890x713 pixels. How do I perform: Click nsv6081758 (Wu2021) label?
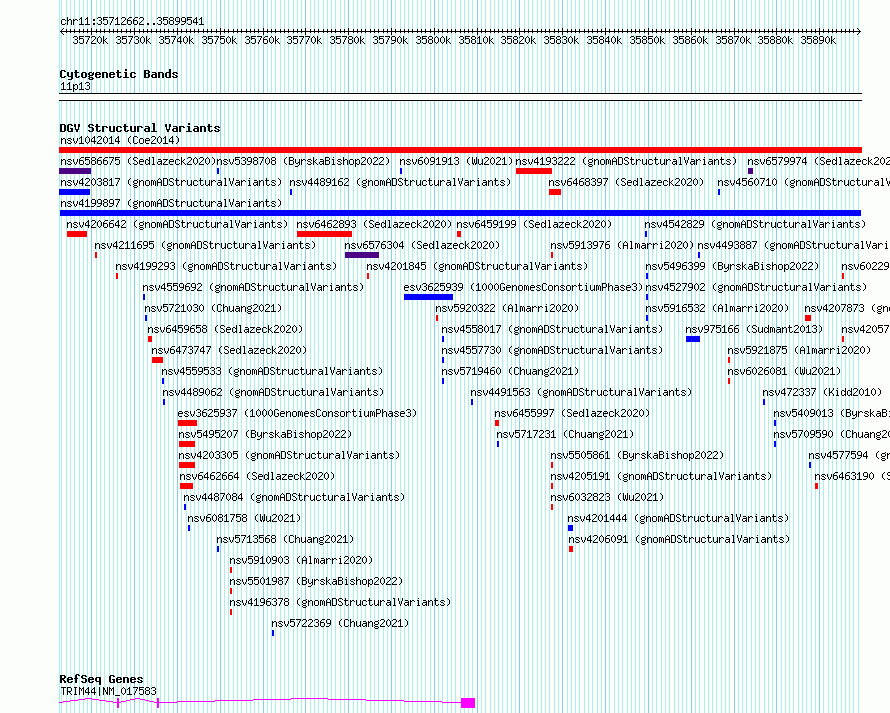244,518
